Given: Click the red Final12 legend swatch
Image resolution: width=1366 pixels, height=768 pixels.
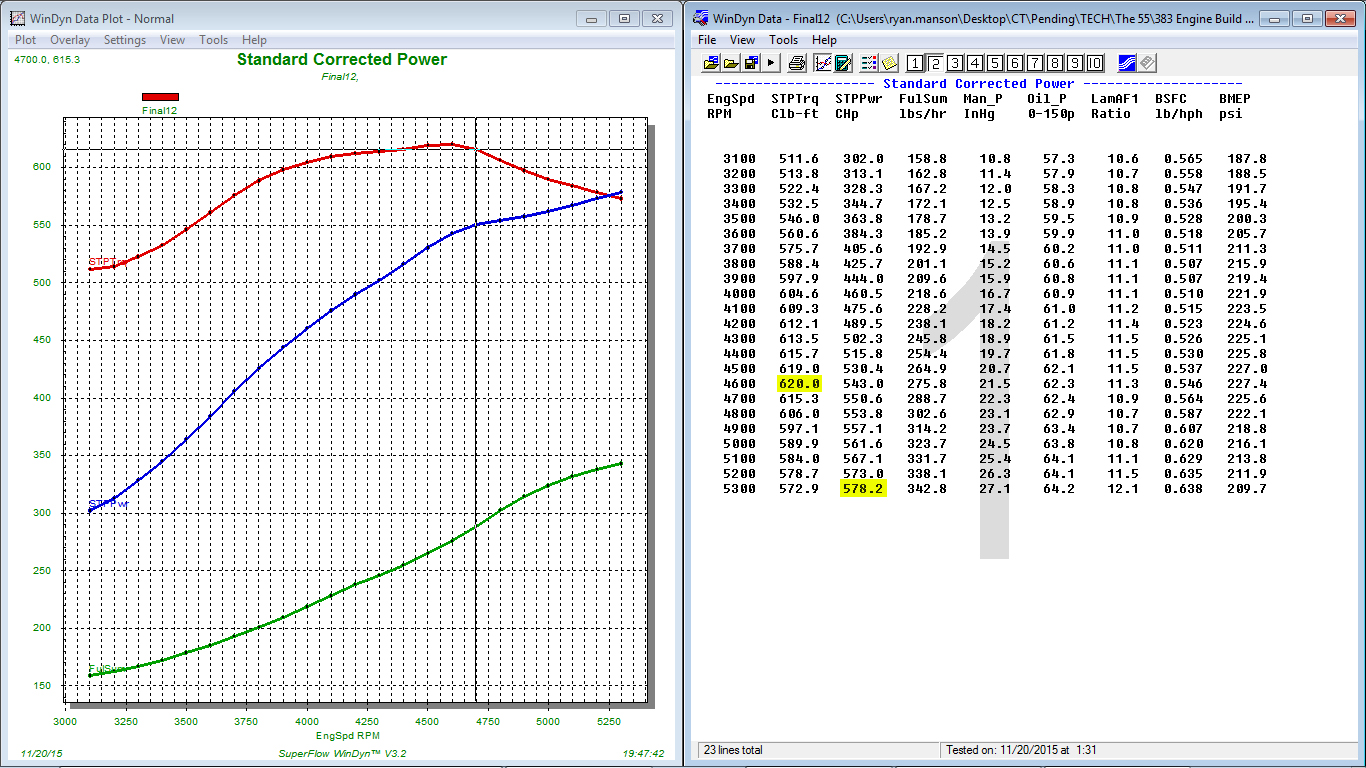Looking at the screenshot, I should [160, 97].
